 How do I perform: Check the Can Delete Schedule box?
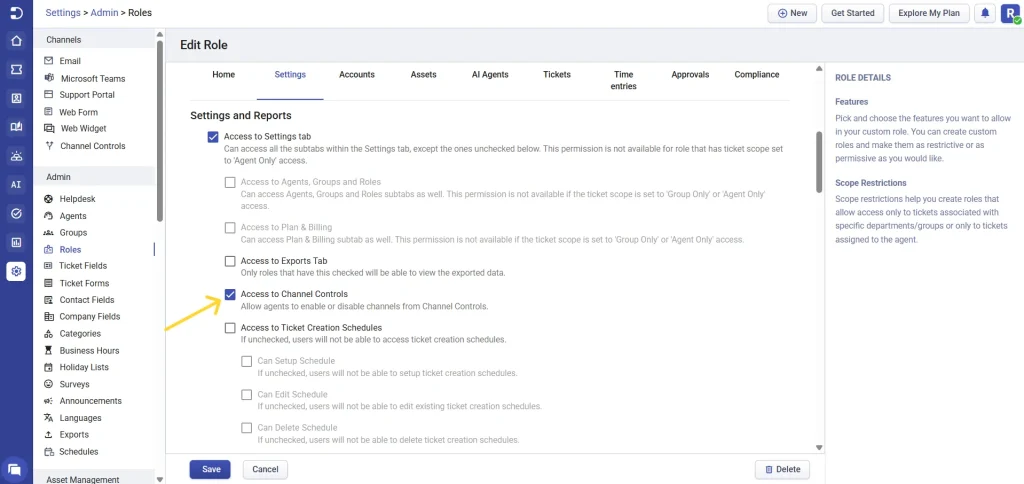[247, 428]
